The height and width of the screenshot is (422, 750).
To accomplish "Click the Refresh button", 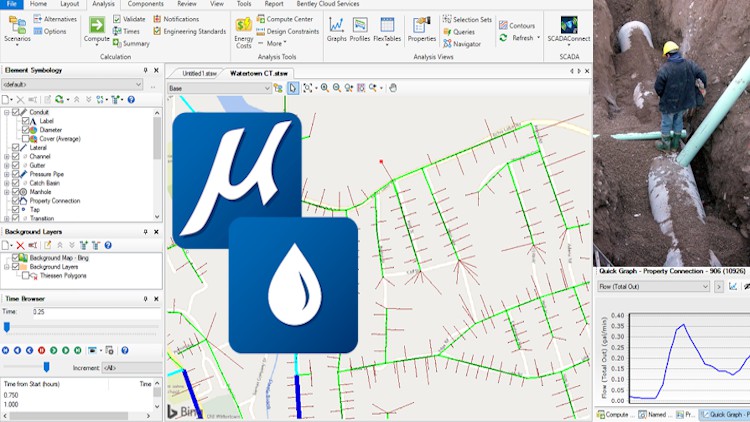I will tap(516, 37).
